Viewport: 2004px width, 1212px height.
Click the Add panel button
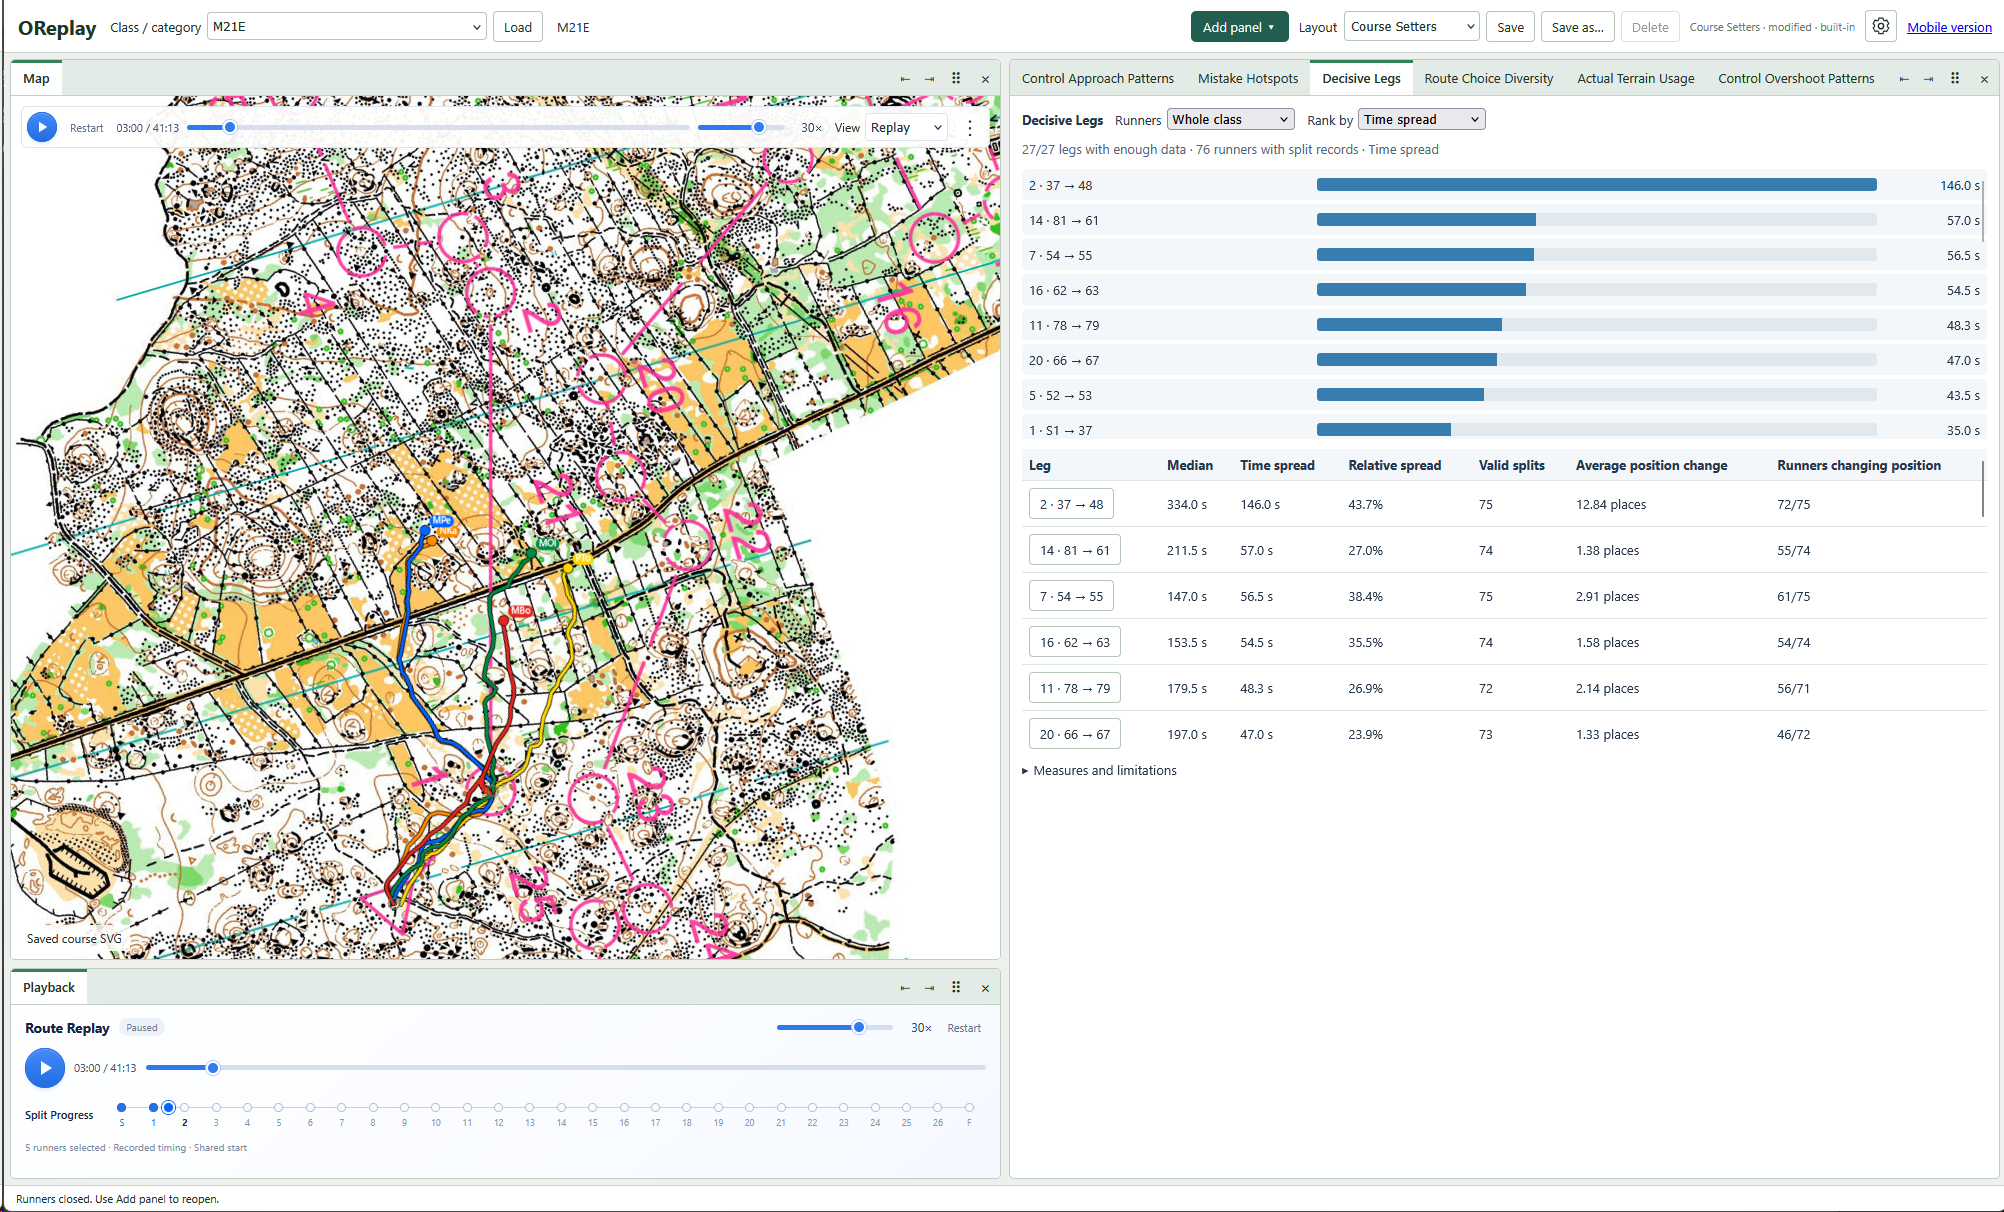coord(1239,27)
